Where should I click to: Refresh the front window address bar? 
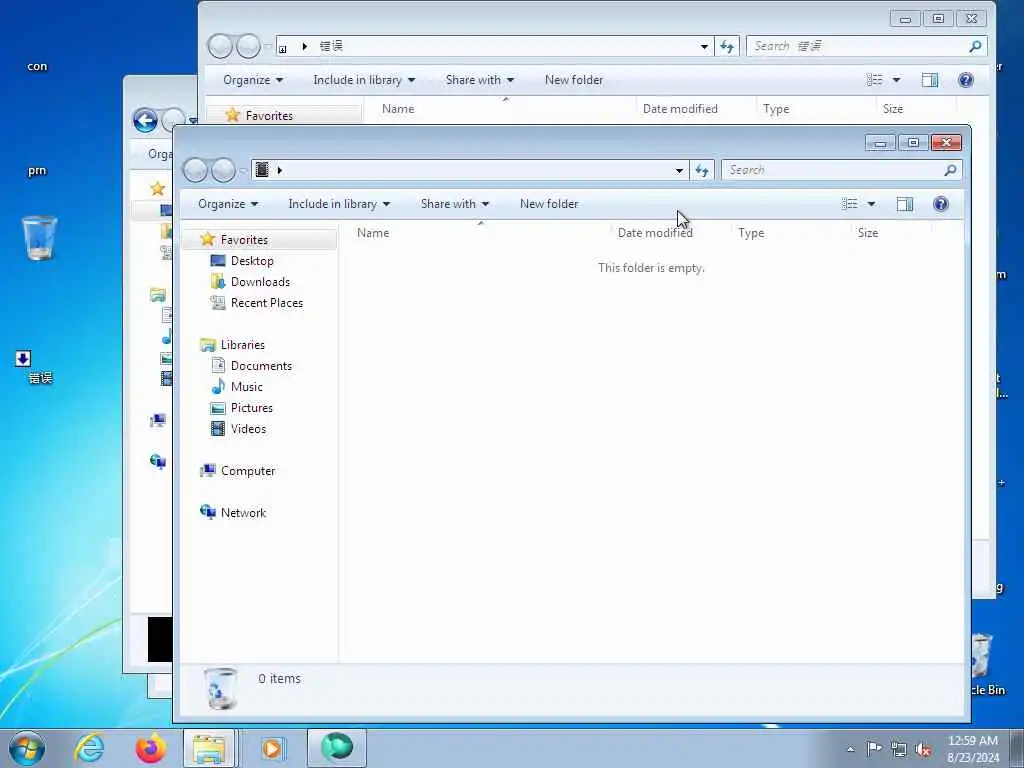pos(702,170)
